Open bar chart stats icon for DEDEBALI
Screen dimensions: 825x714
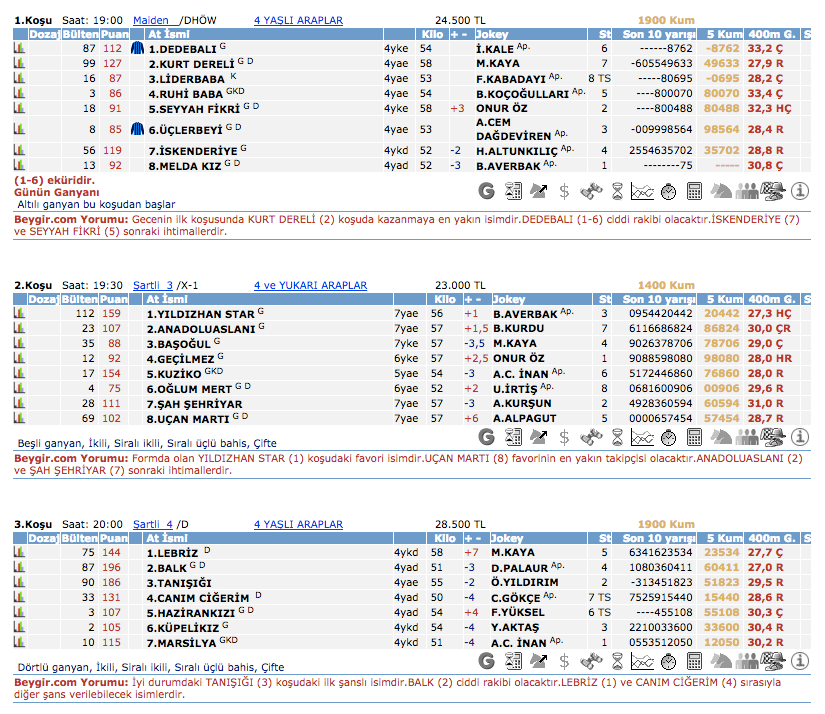19,48
